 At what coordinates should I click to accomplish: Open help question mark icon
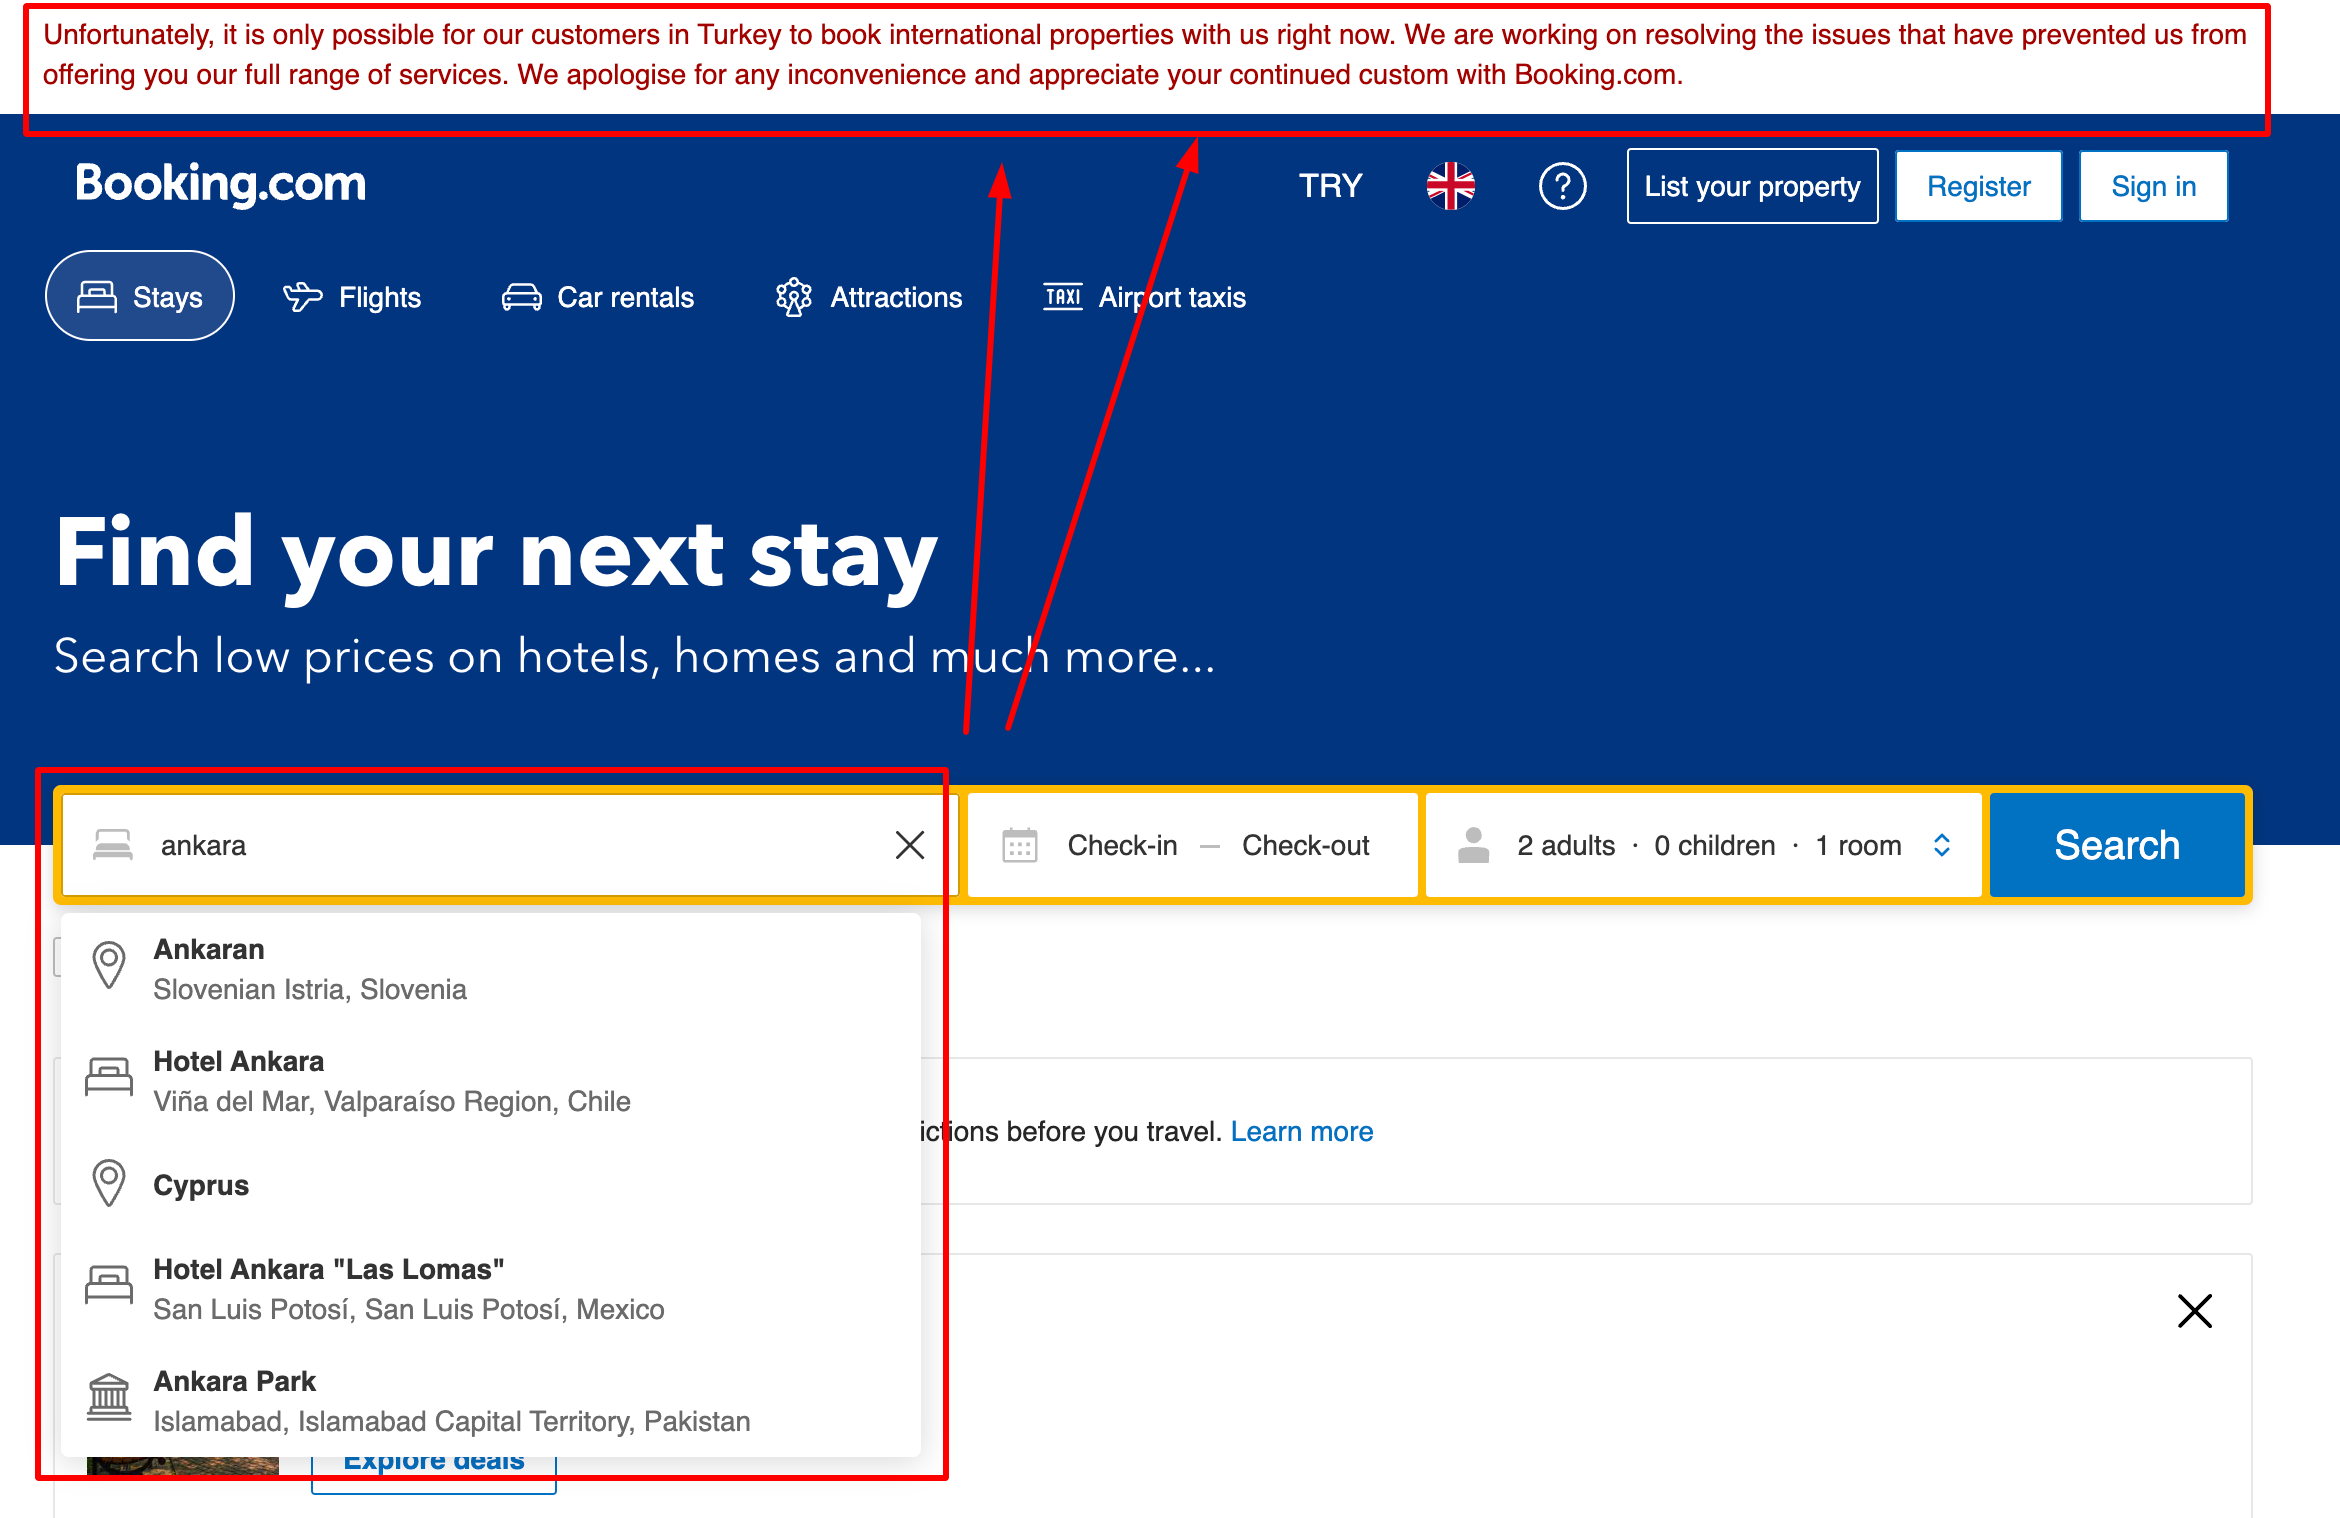point(1562,186)
